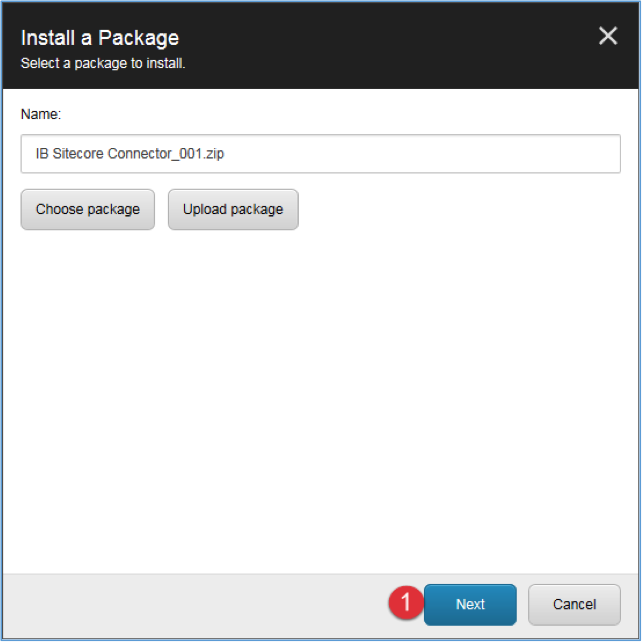The width and height of the screenshot is (642, 642).
Task: Click the red number 1 step badge
Action: 406,602
